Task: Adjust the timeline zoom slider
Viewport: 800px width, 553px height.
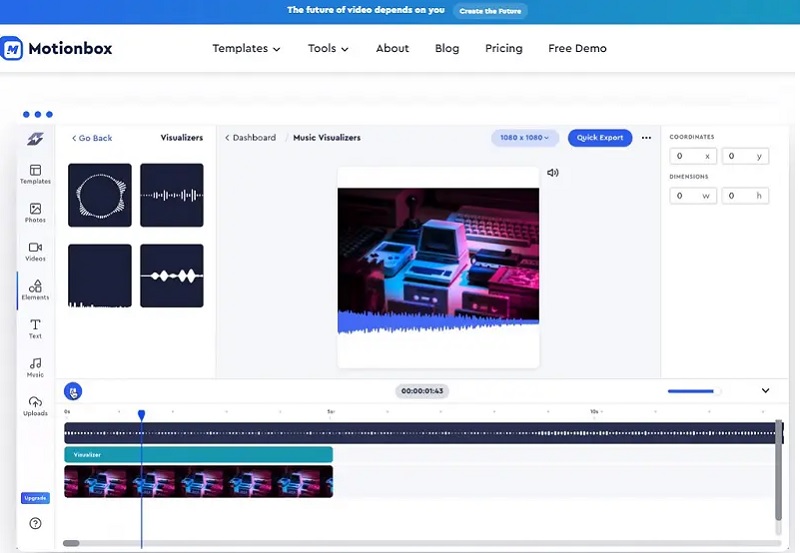Action: coord(693,391)
